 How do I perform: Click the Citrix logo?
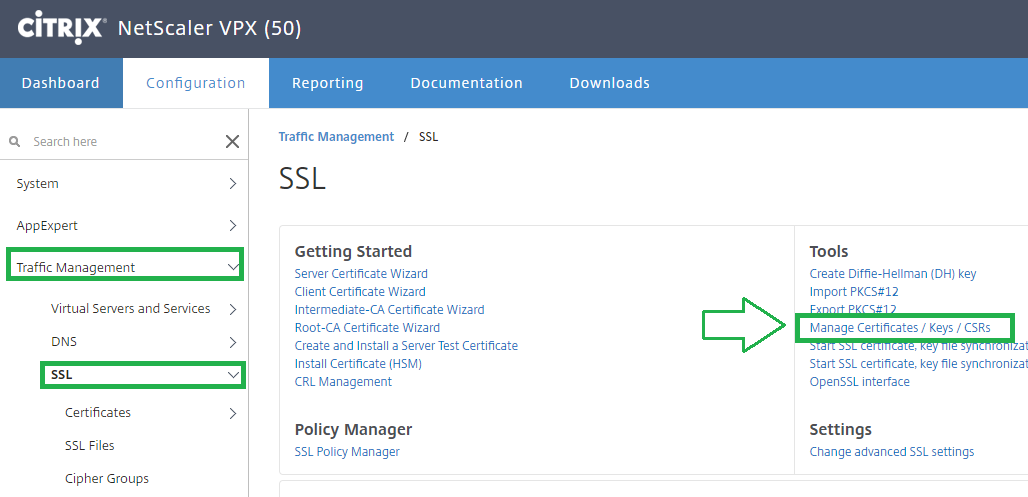tap(61, 28)
